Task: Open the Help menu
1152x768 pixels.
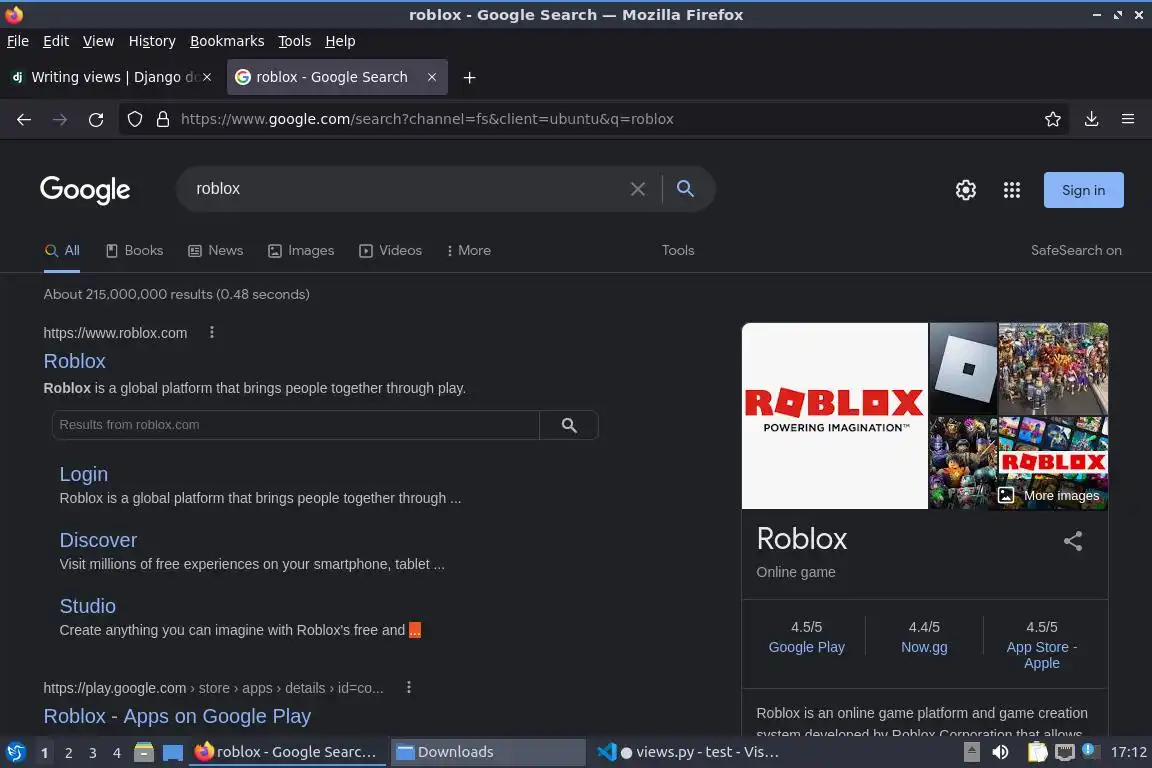Action: 340,41
